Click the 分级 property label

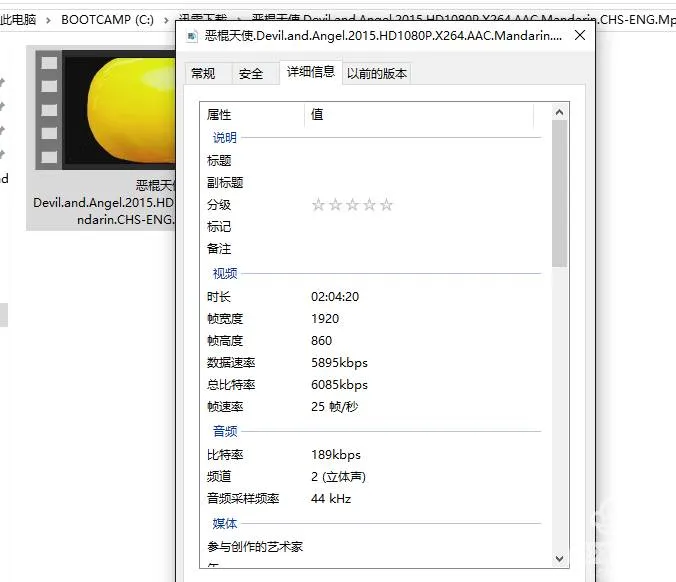click(x=219, y=205)
